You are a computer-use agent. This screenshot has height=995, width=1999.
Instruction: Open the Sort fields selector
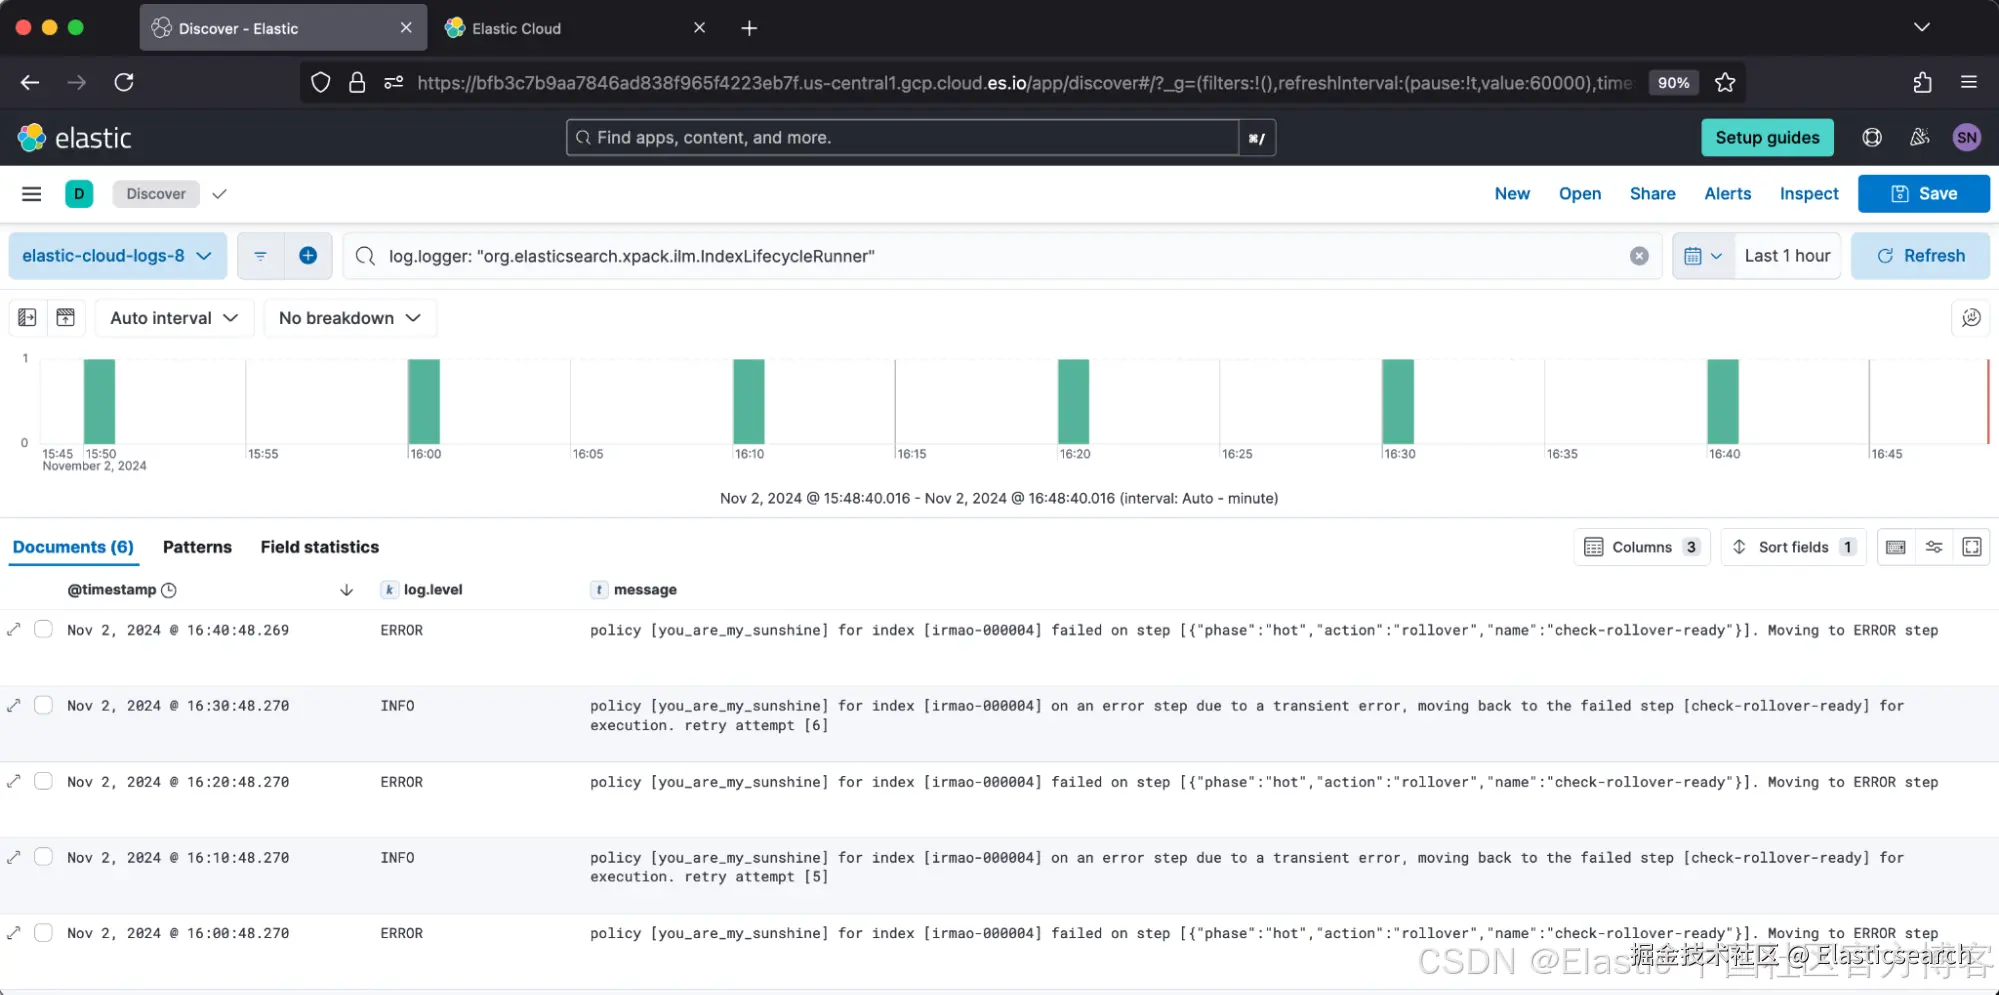[1794, 547]
